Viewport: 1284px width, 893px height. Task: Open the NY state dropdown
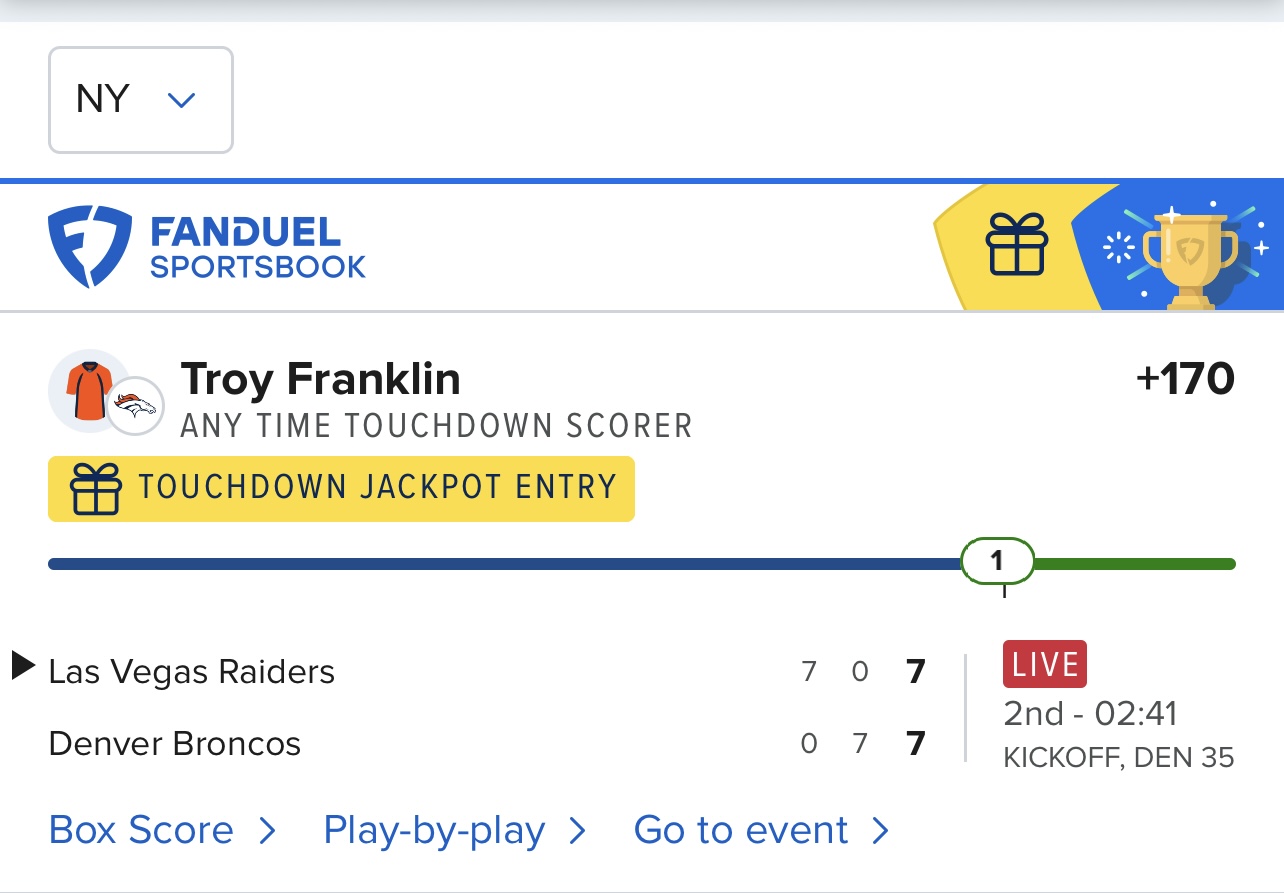click(x=140, y=100)
